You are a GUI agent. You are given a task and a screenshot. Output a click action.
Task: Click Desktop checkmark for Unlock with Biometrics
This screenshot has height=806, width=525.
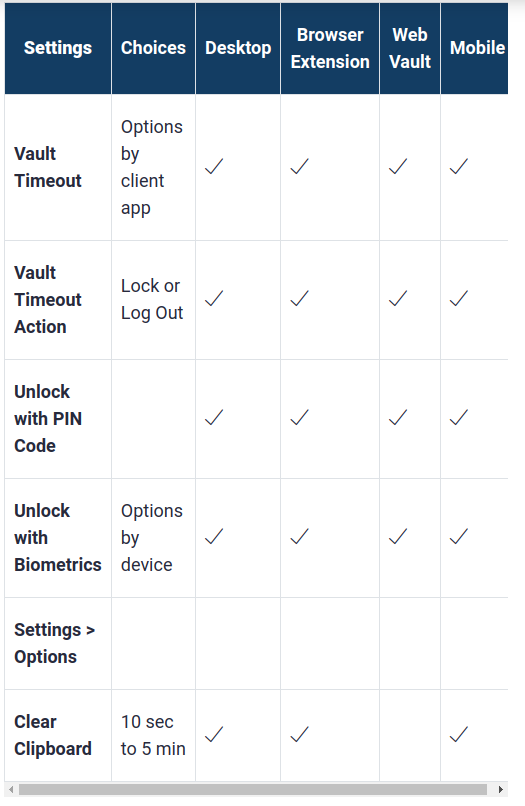(x=214, y=537)
